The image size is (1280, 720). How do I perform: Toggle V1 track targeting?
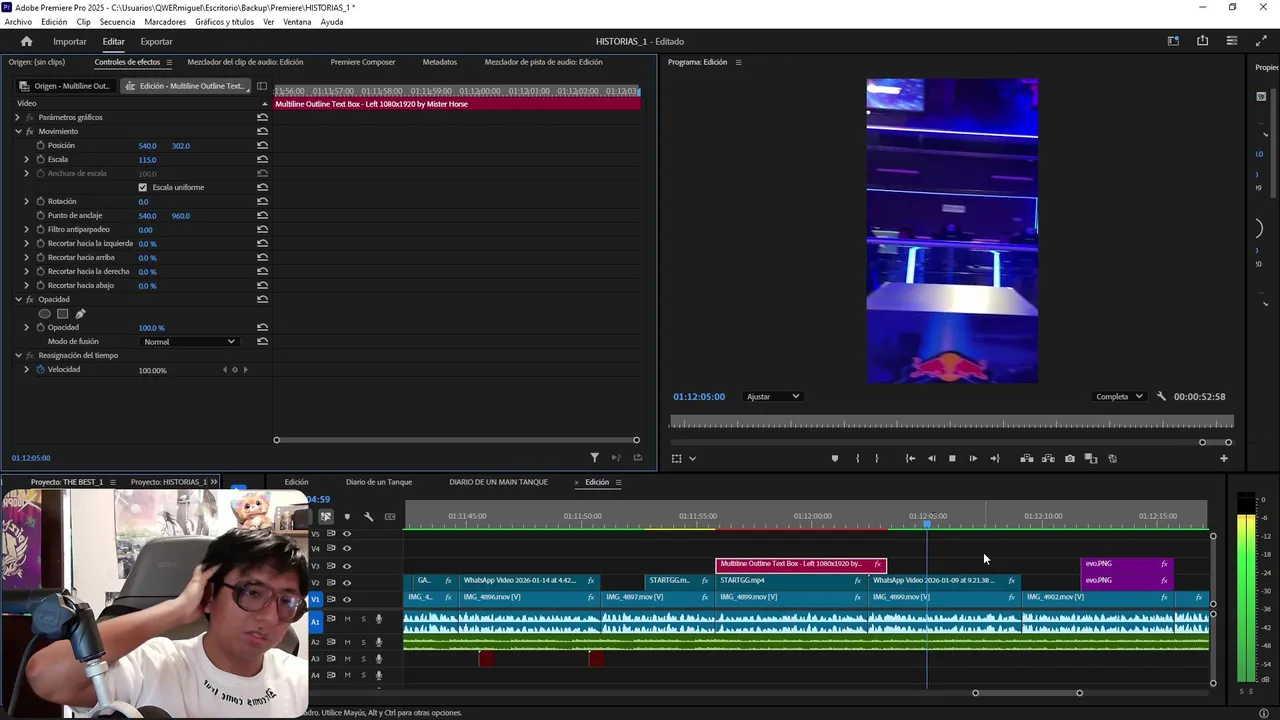click(x=315, y=599)
